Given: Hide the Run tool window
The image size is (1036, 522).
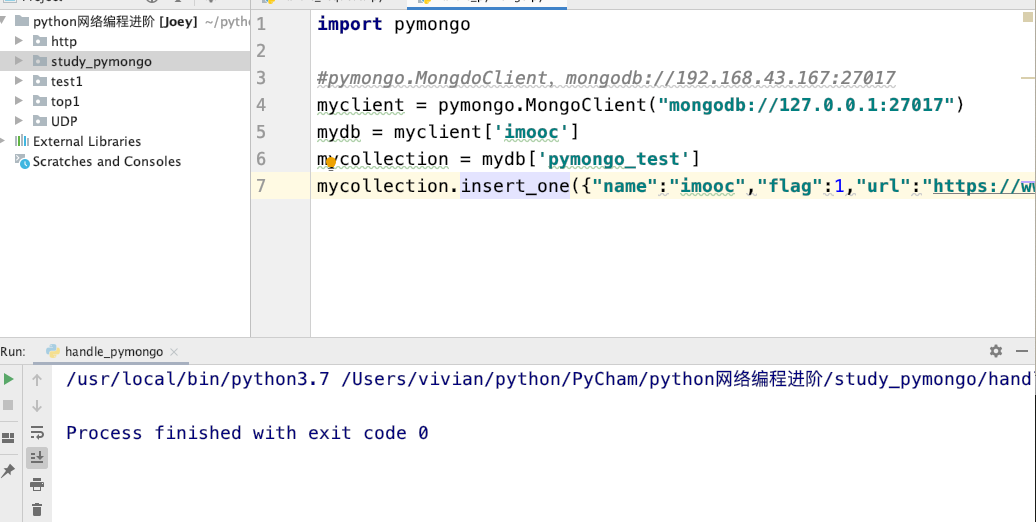Looking at the screenshot, I should point(1022,351).
